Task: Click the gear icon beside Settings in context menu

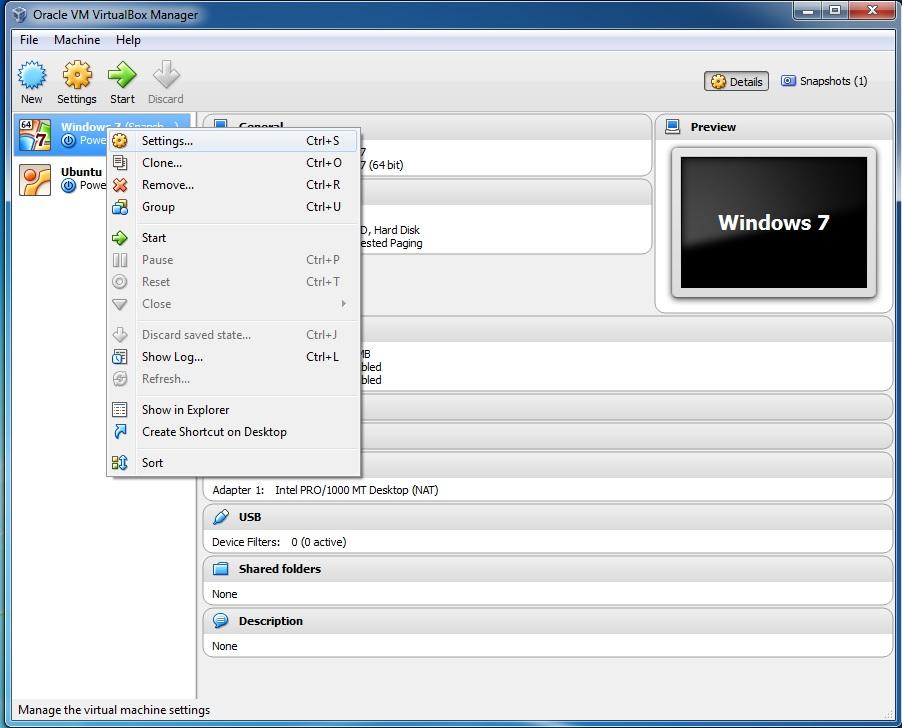Action: pyautogui.click(x=121, y=141)
